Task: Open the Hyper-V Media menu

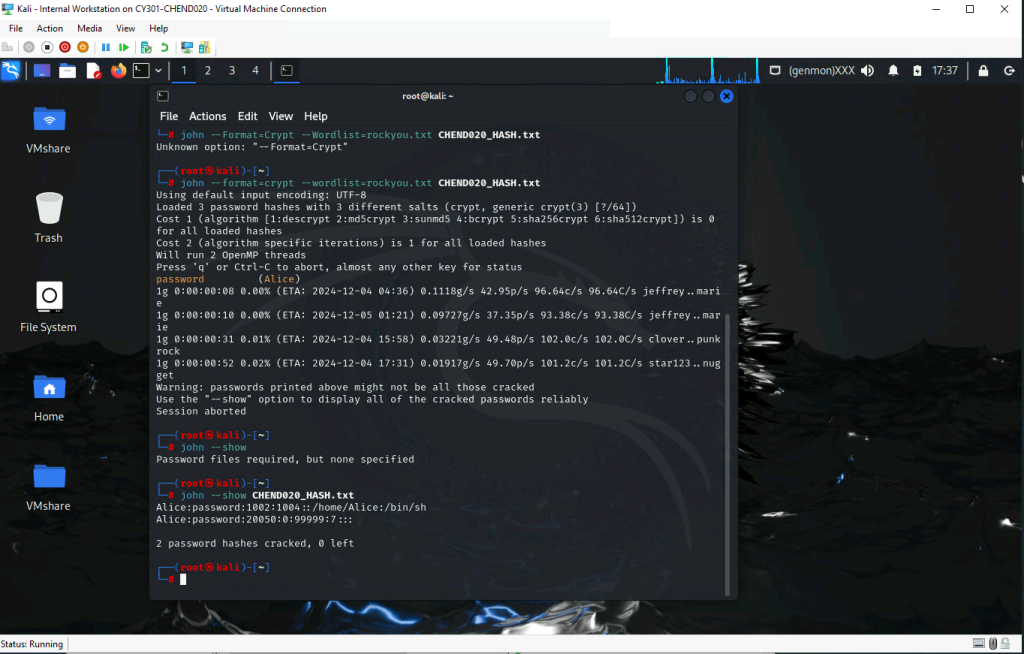Action: pyautogui.click(x=89, y=29)
